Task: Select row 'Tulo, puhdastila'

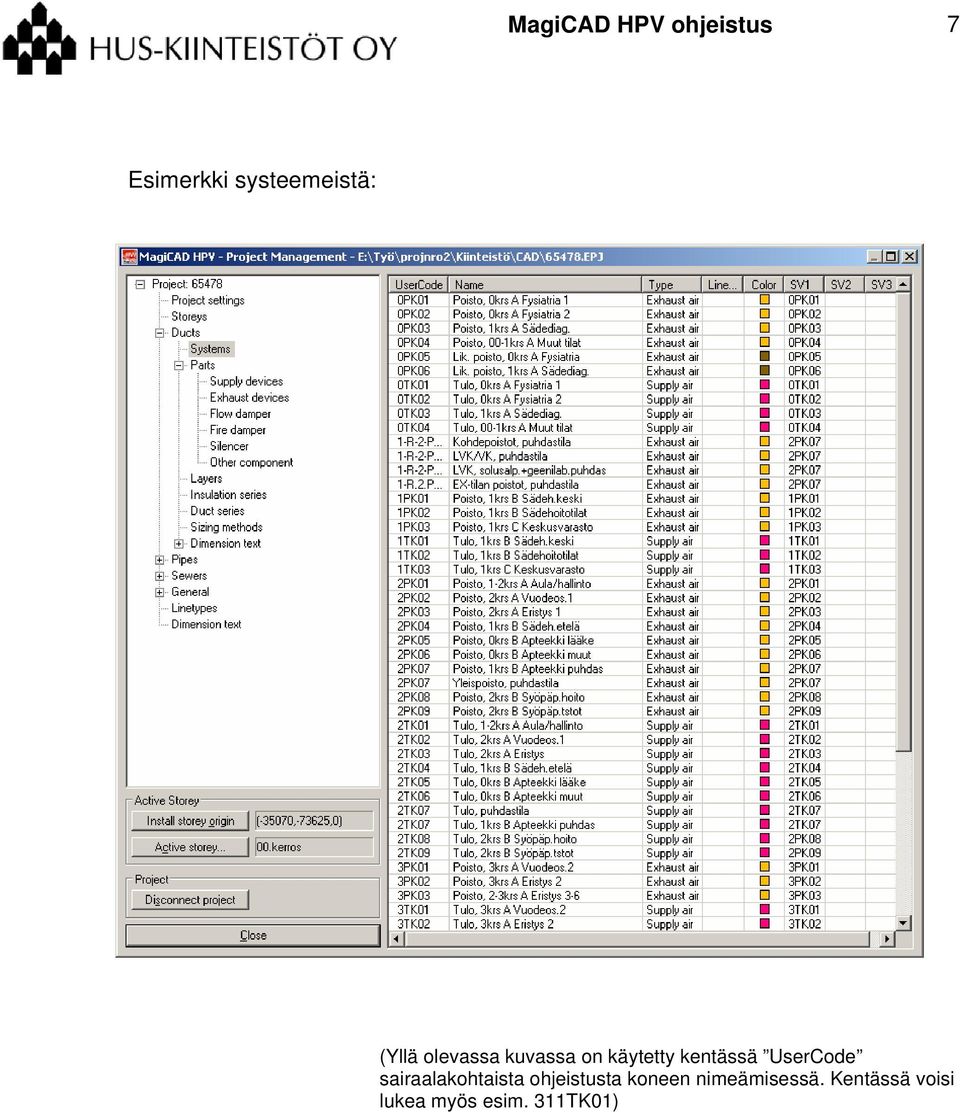Action: point(642,811)
